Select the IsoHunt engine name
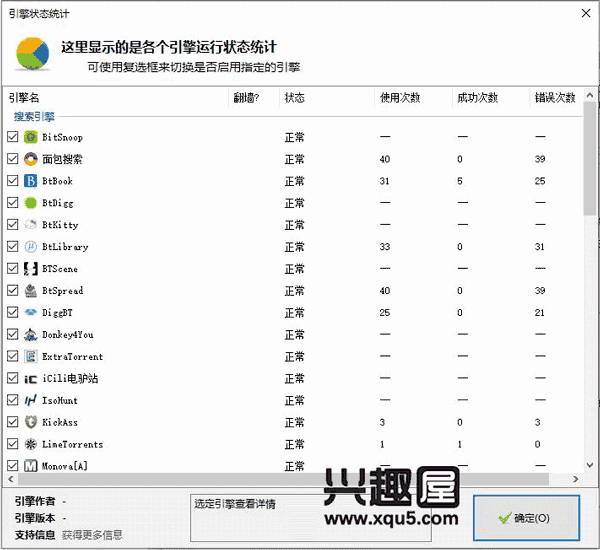This screenshot has height=550, width=600. [60, 401]
